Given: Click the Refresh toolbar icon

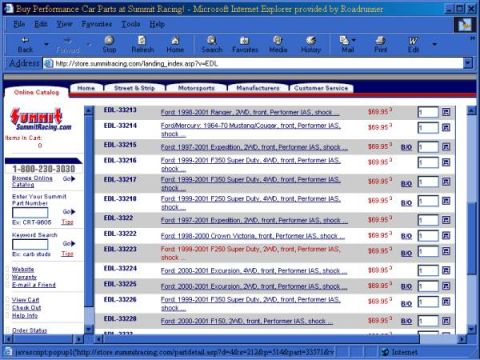Looking at the screenshot, I should 142,45.
